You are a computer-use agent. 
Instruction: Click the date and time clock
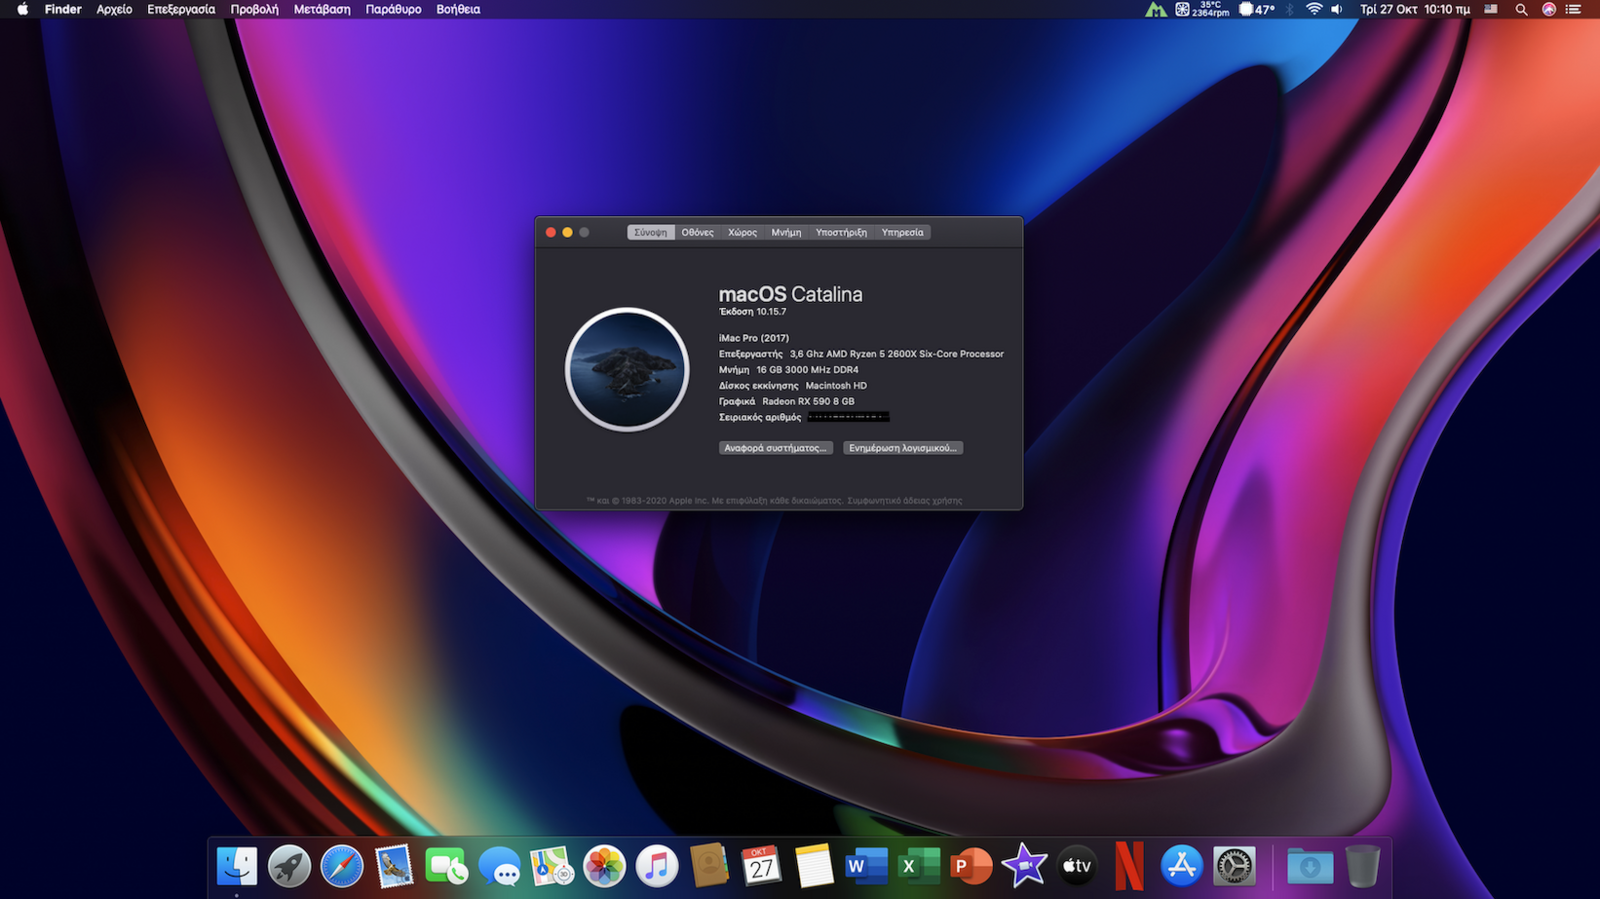[1415, 9]
